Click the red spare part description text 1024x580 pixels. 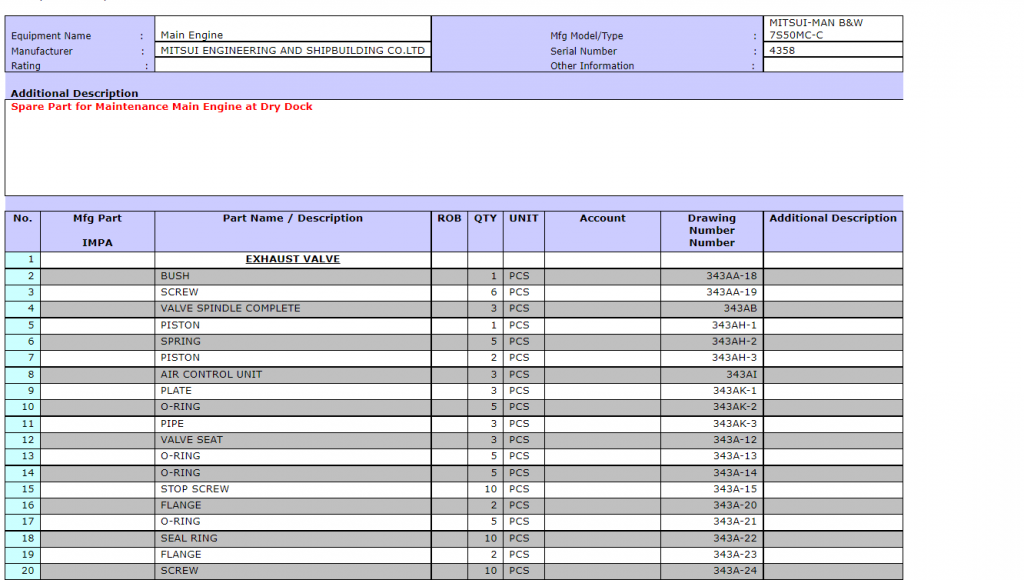coord(162,107)
